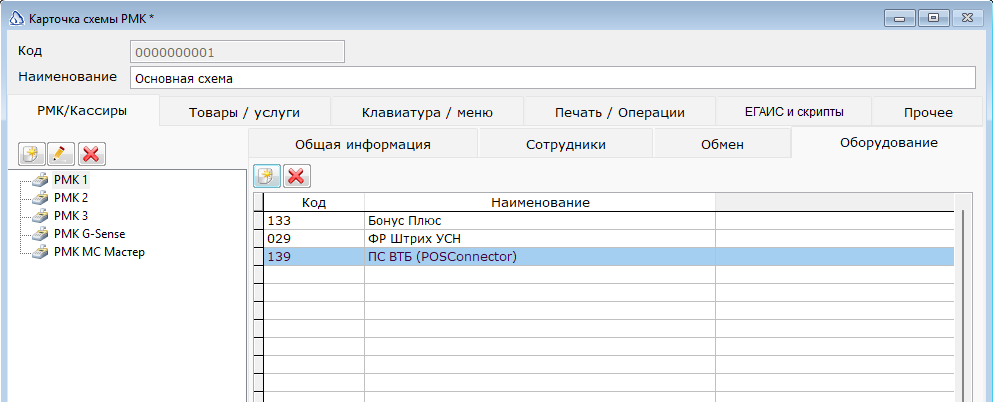This screenshot has height=402, width=993.
Task: Go to ЕГАИС и скрипты tab
Action: click(x=794, y=112)
